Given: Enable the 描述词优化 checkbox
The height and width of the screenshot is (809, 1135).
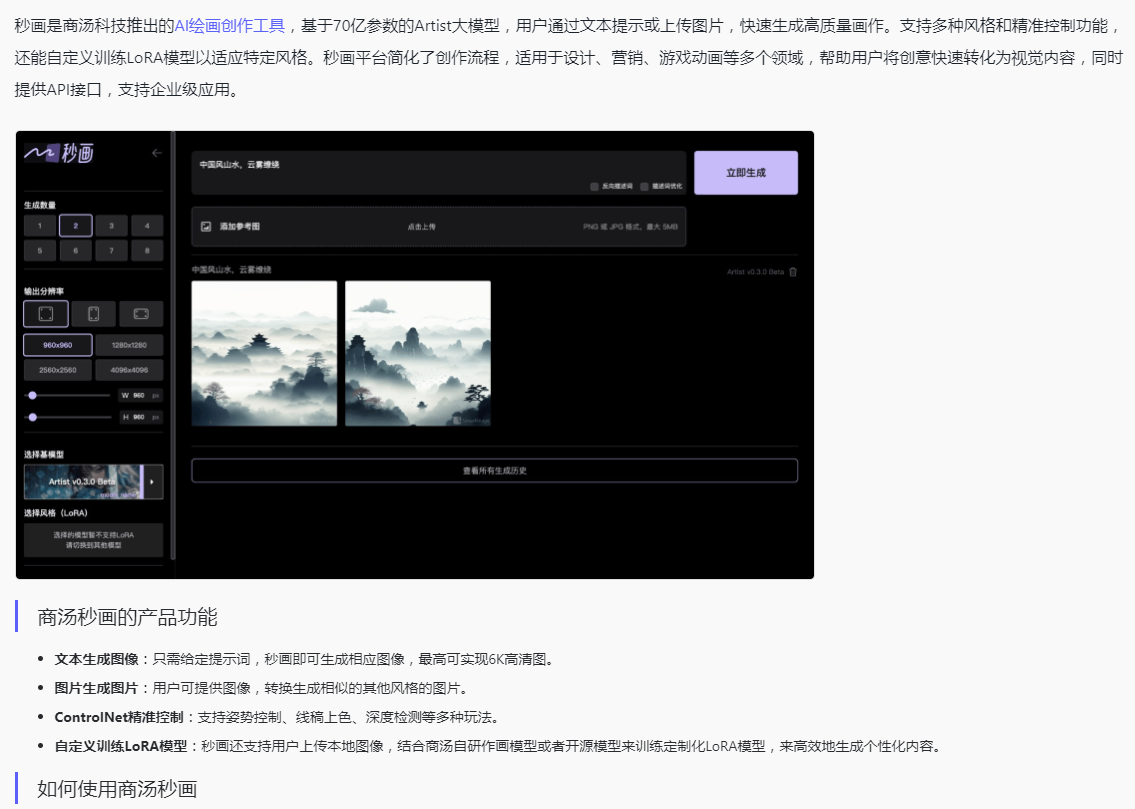Looking at the screenshot, I should click(644, 186).
